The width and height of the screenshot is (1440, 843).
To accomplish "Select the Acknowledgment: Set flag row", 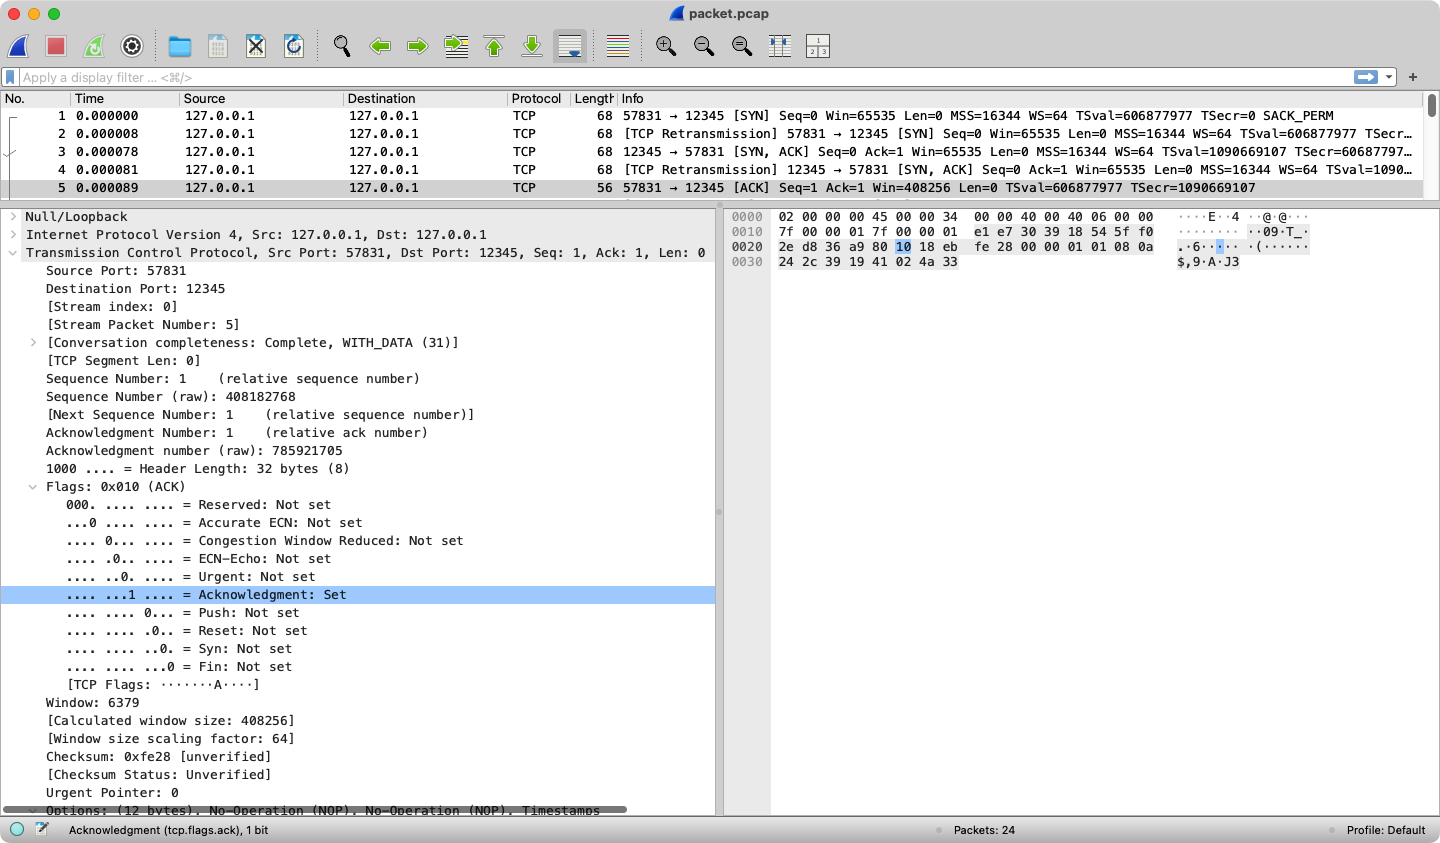I will (x=272, y=595).
